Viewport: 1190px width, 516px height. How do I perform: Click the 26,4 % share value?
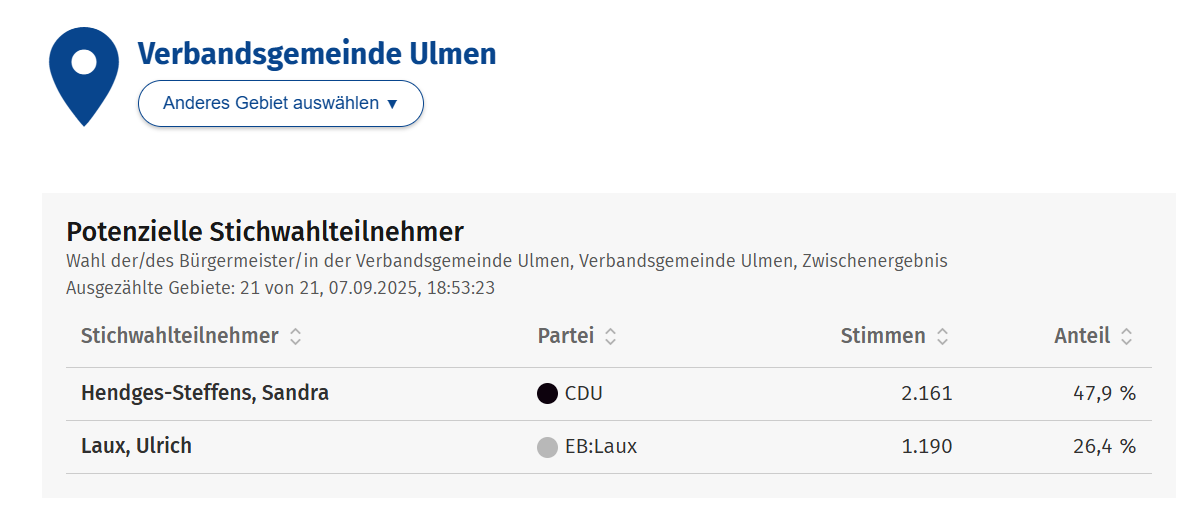(x=1104, y=447)
